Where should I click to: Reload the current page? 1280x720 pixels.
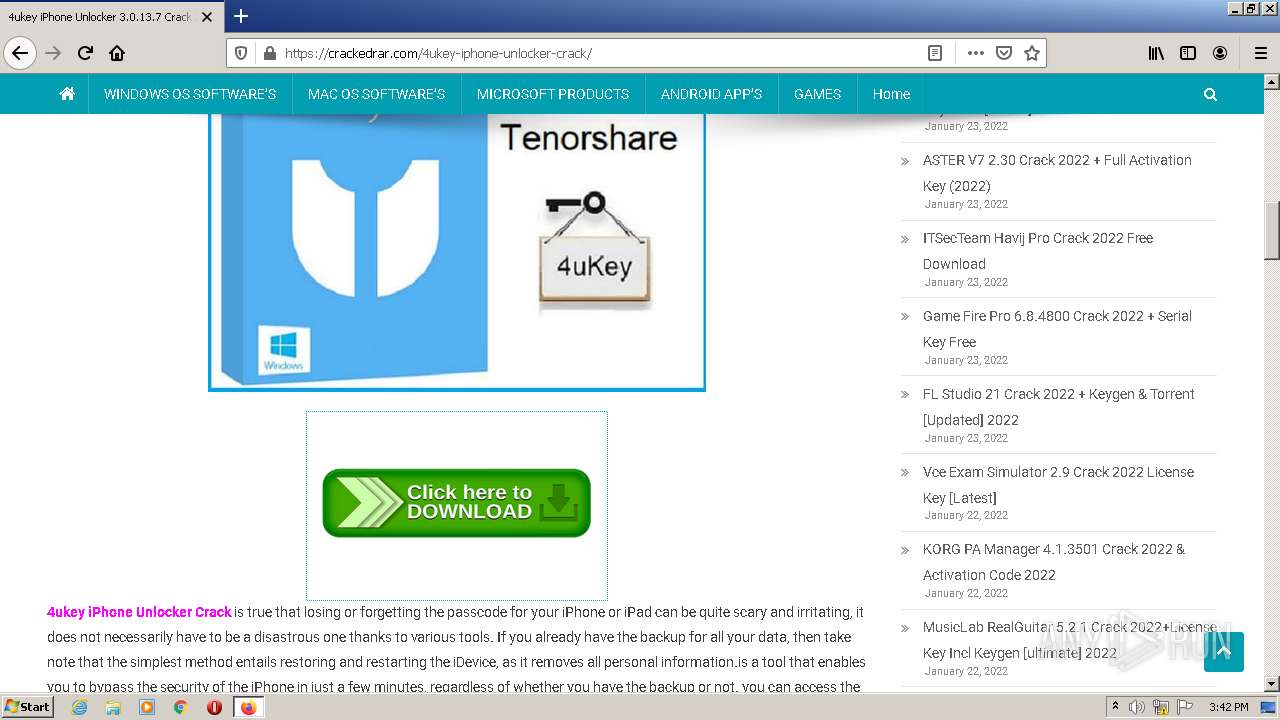click(85, 53)
